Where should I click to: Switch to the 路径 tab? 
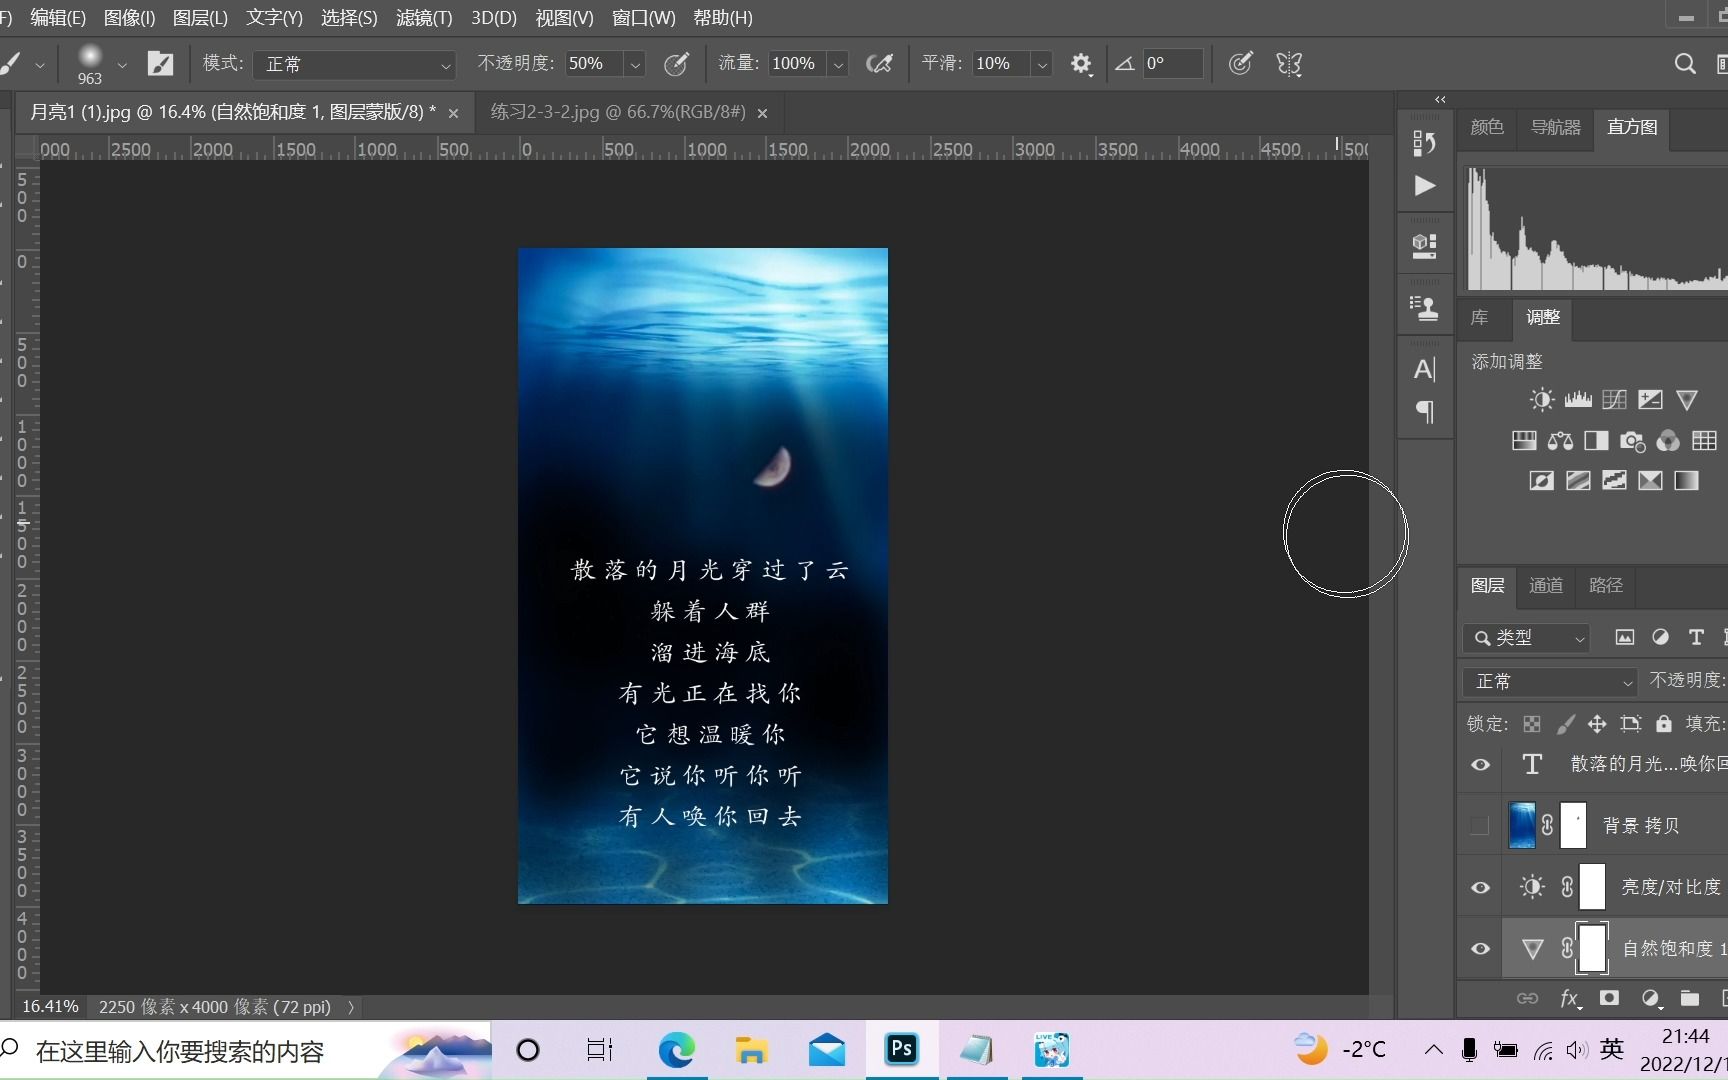click(x=1606, y=585)
